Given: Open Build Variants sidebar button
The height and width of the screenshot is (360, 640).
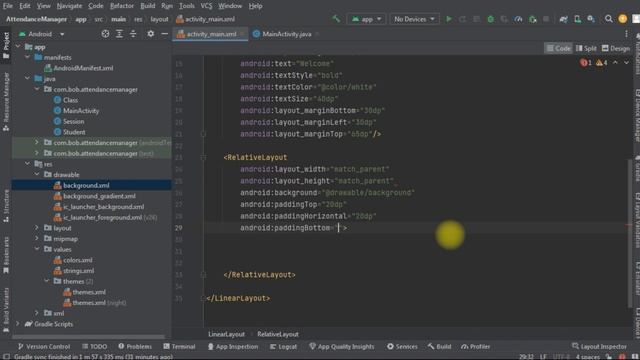Looking at the screenshot, I should pyautogui.click(x=6, y=310).
